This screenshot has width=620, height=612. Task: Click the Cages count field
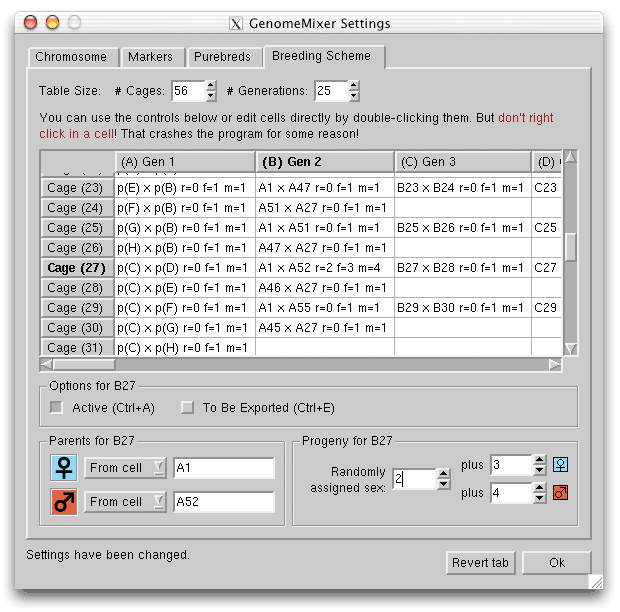(x=189, y=91)
